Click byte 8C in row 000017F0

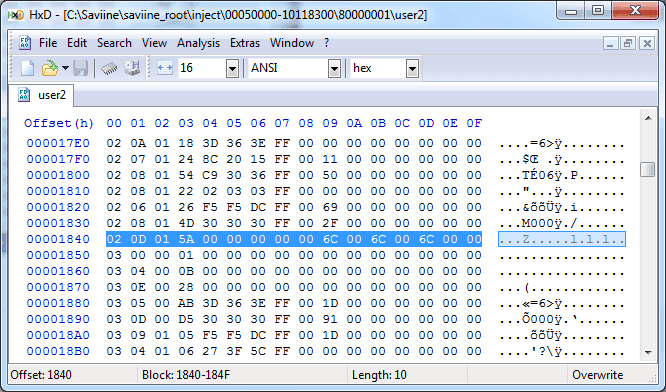210,159
